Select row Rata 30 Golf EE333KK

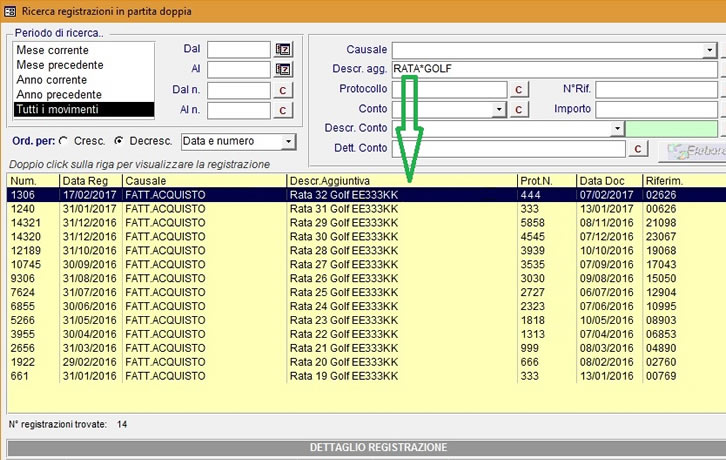click(x=367, y=236)
